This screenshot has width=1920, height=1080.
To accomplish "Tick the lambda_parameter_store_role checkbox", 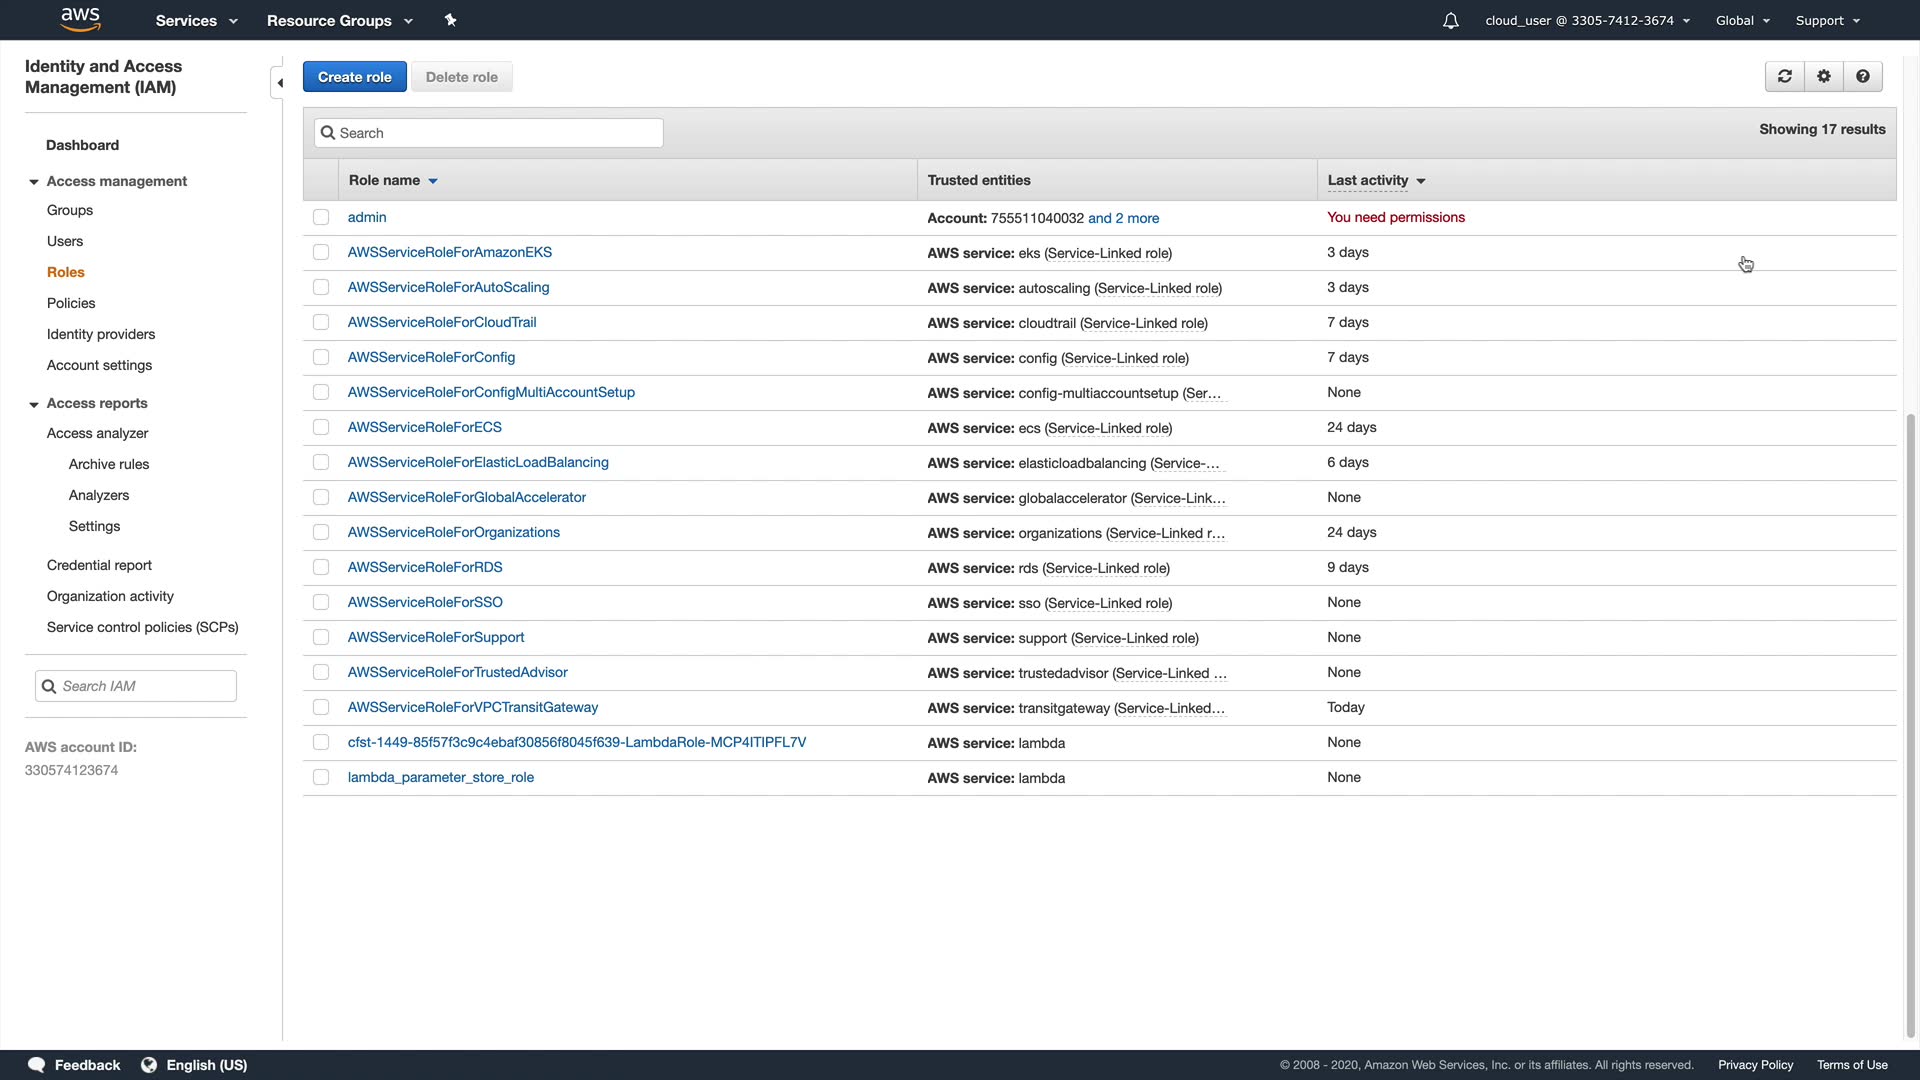I will 321,777.
